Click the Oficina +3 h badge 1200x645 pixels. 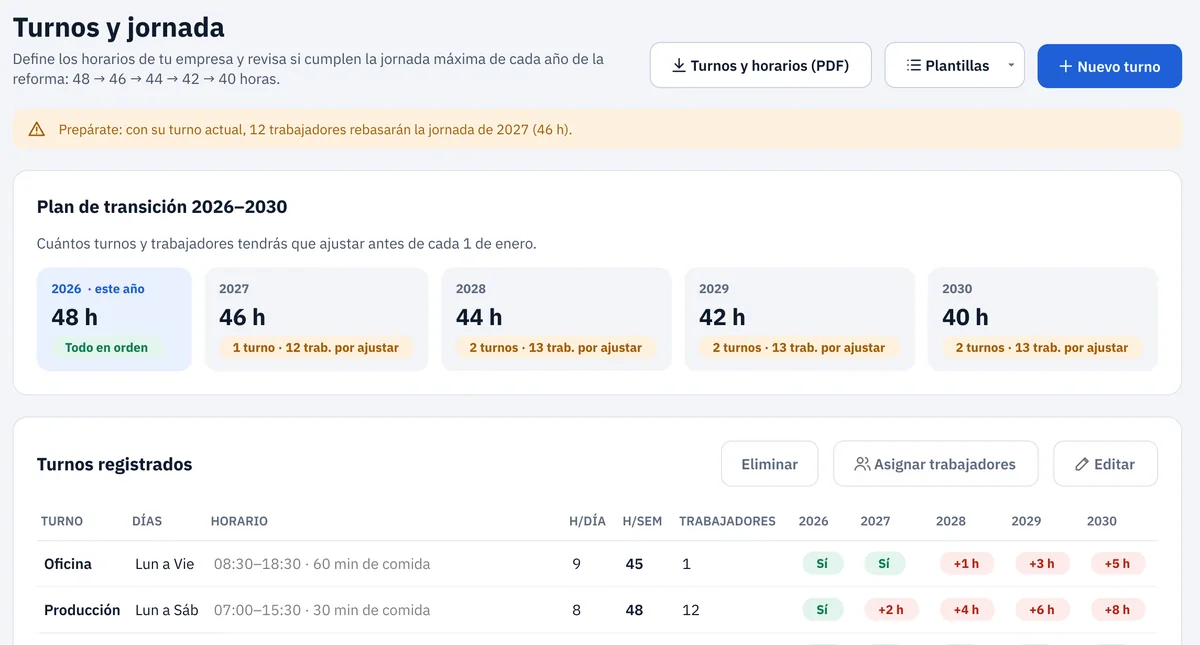pyautogui.click(x=1042, y=564)
